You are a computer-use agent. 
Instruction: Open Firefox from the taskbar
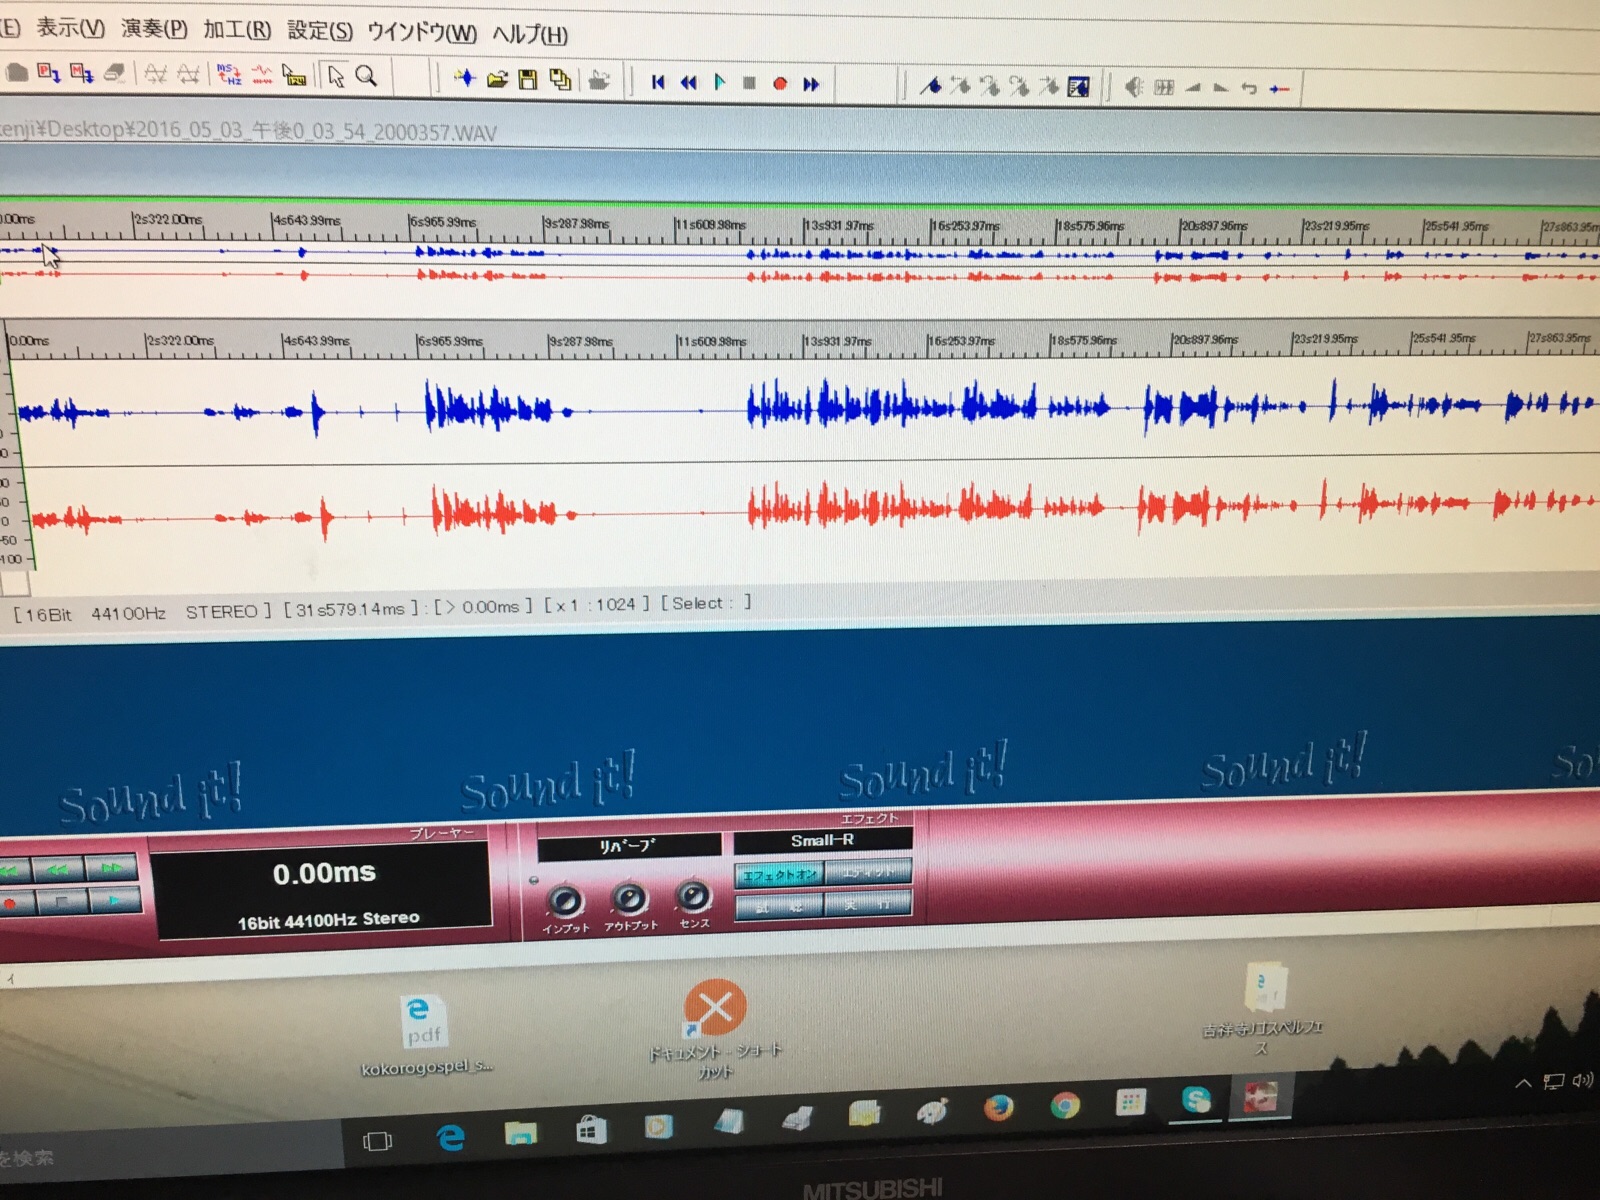(998, 1107)
